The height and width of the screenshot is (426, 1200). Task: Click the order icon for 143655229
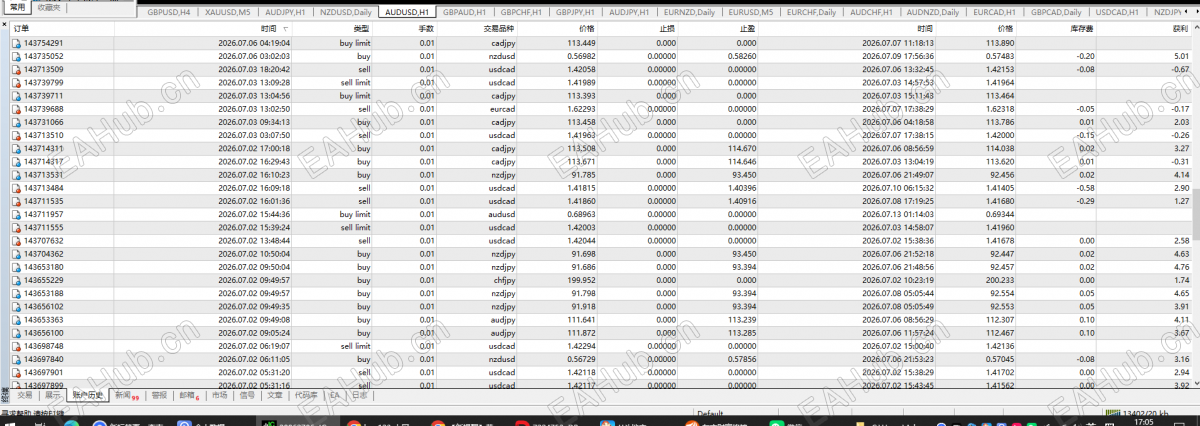click(16, 280)
